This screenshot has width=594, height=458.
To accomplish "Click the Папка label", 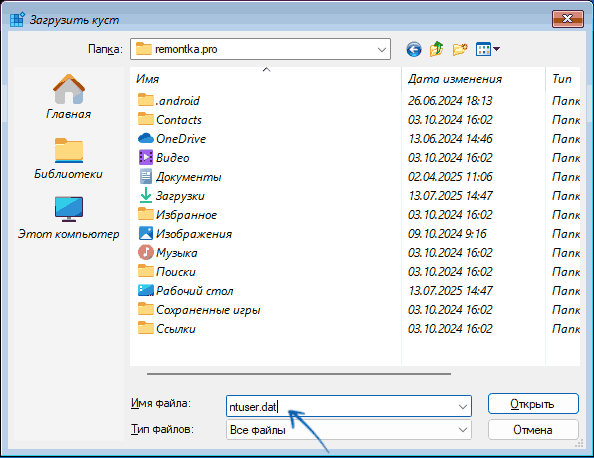I will click(105, 49).
